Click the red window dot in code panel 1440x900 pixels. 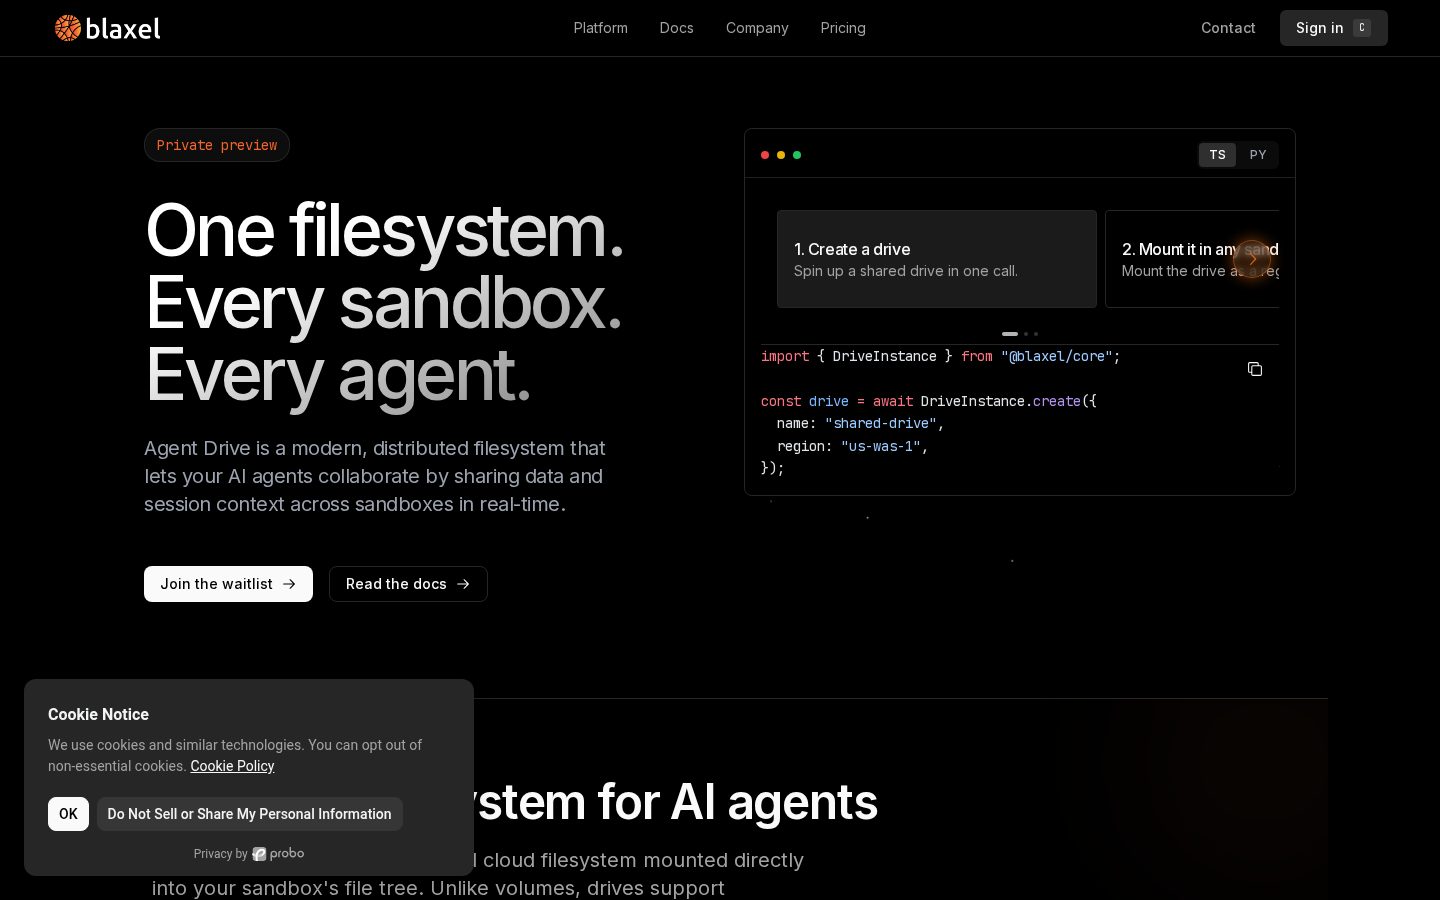pos(765,155)
